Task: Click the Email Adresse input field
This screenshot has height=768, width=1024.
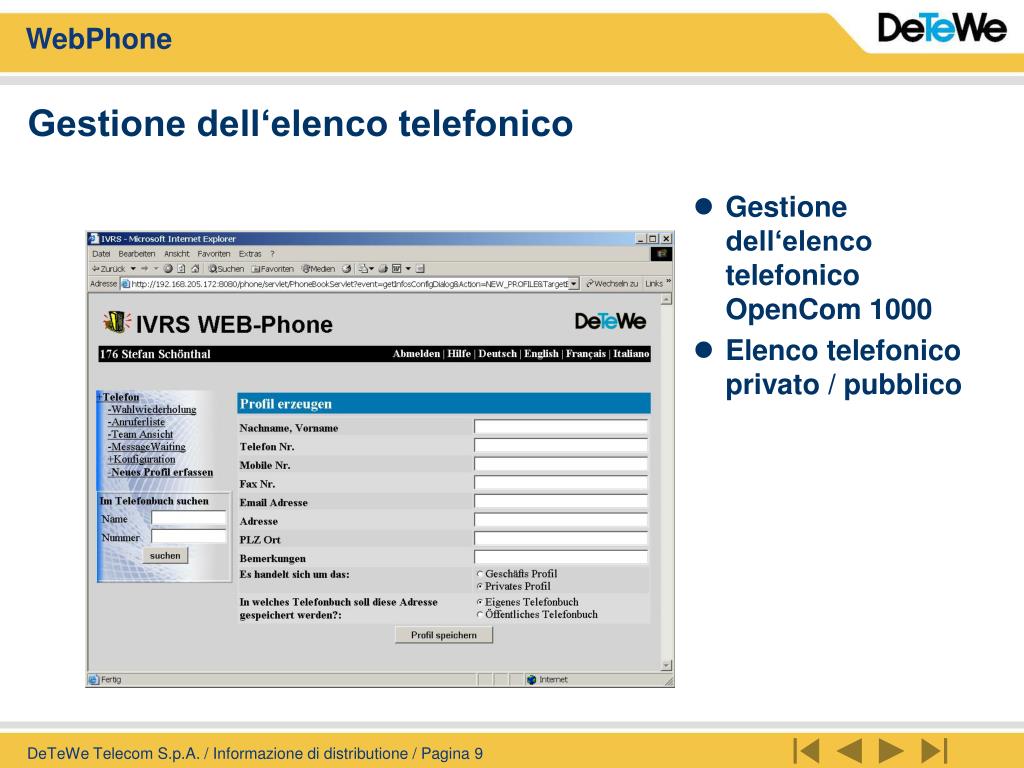Action: pyautogui.click(x=560, y=502)
